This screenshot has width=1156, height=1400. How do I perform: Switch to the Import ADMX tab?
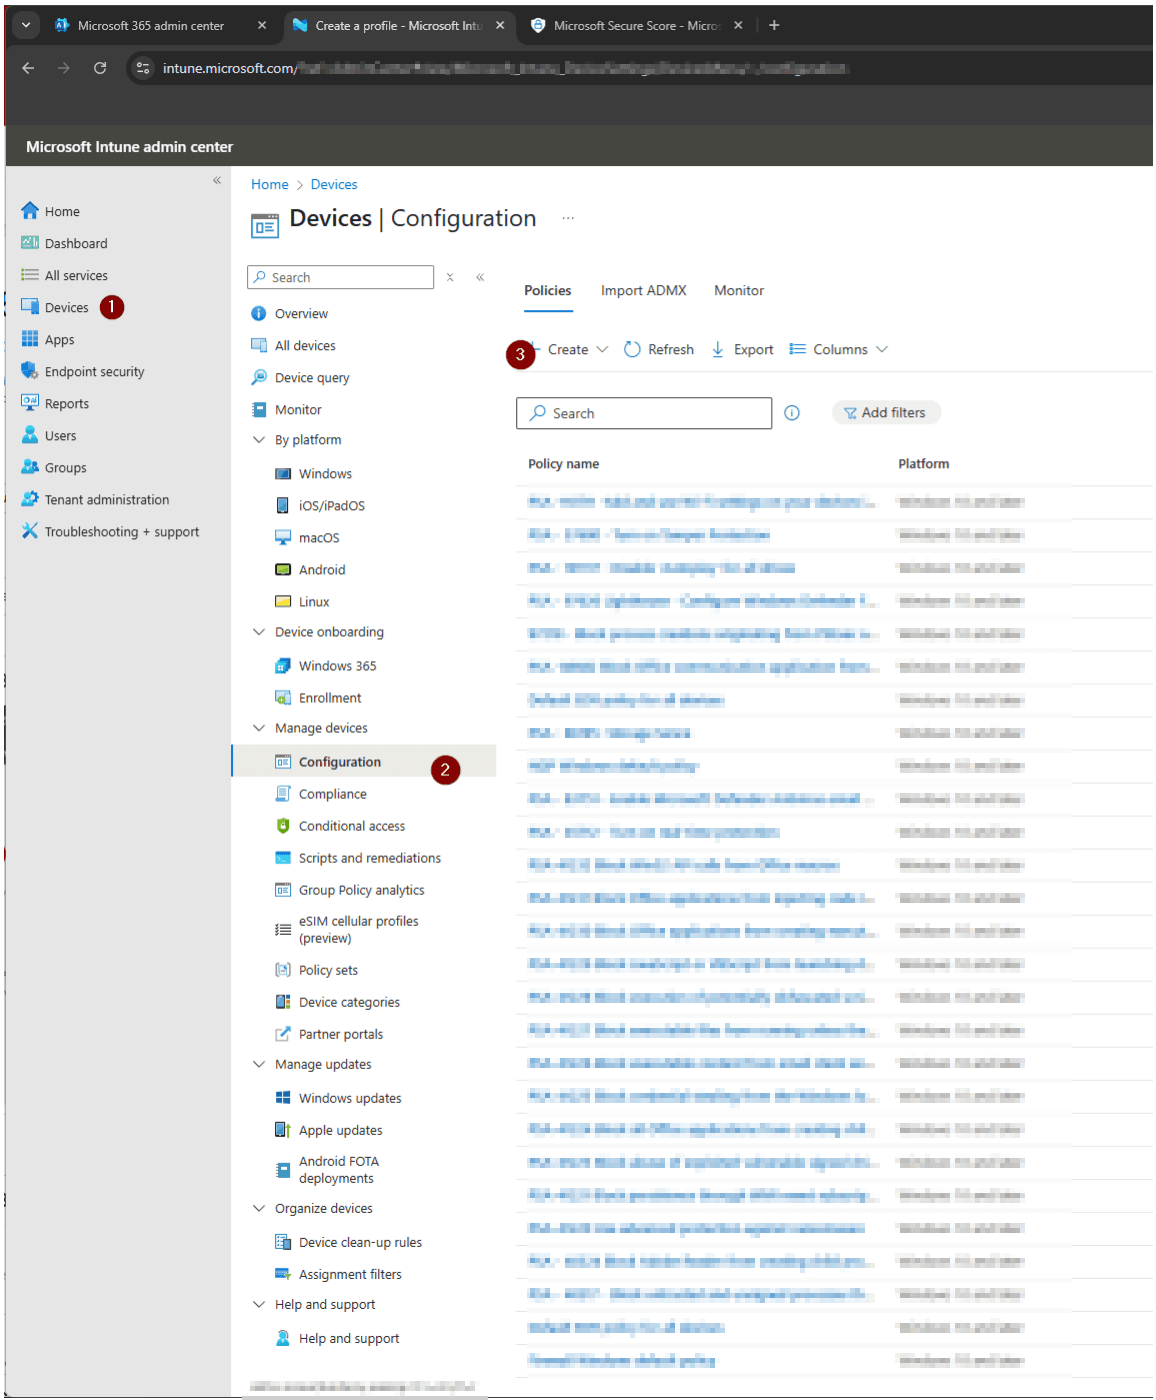click(643, 291)
